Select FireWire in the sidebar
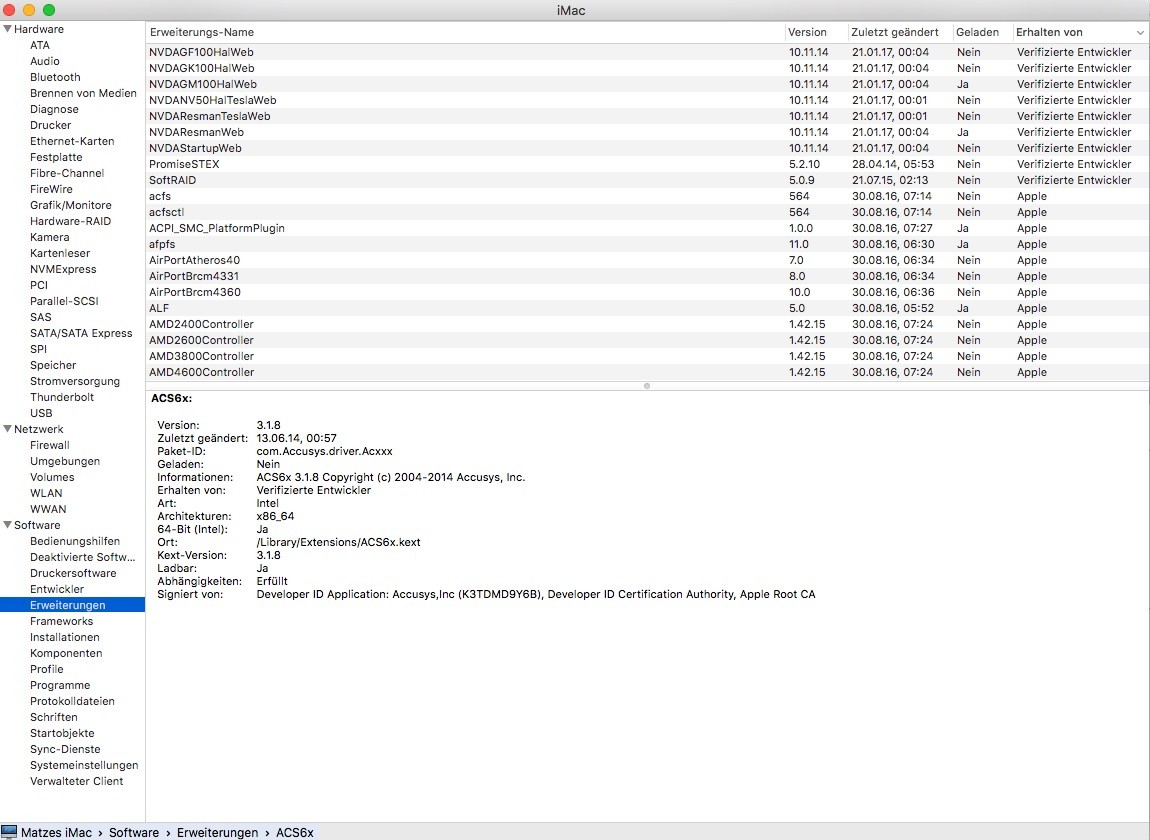The height and width of the screenshot is (840, 1150). (51, 189)
